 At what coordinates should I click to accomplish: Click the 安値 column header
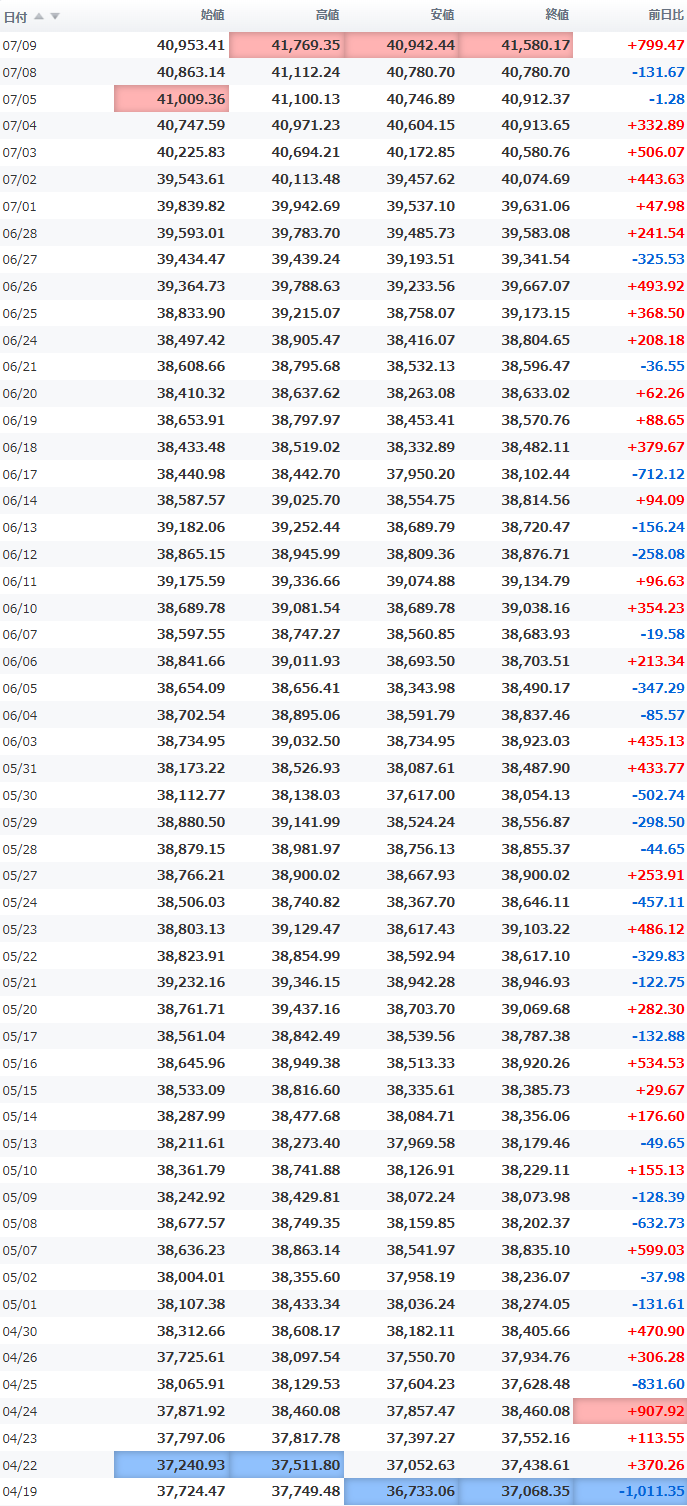coord(442,15)
